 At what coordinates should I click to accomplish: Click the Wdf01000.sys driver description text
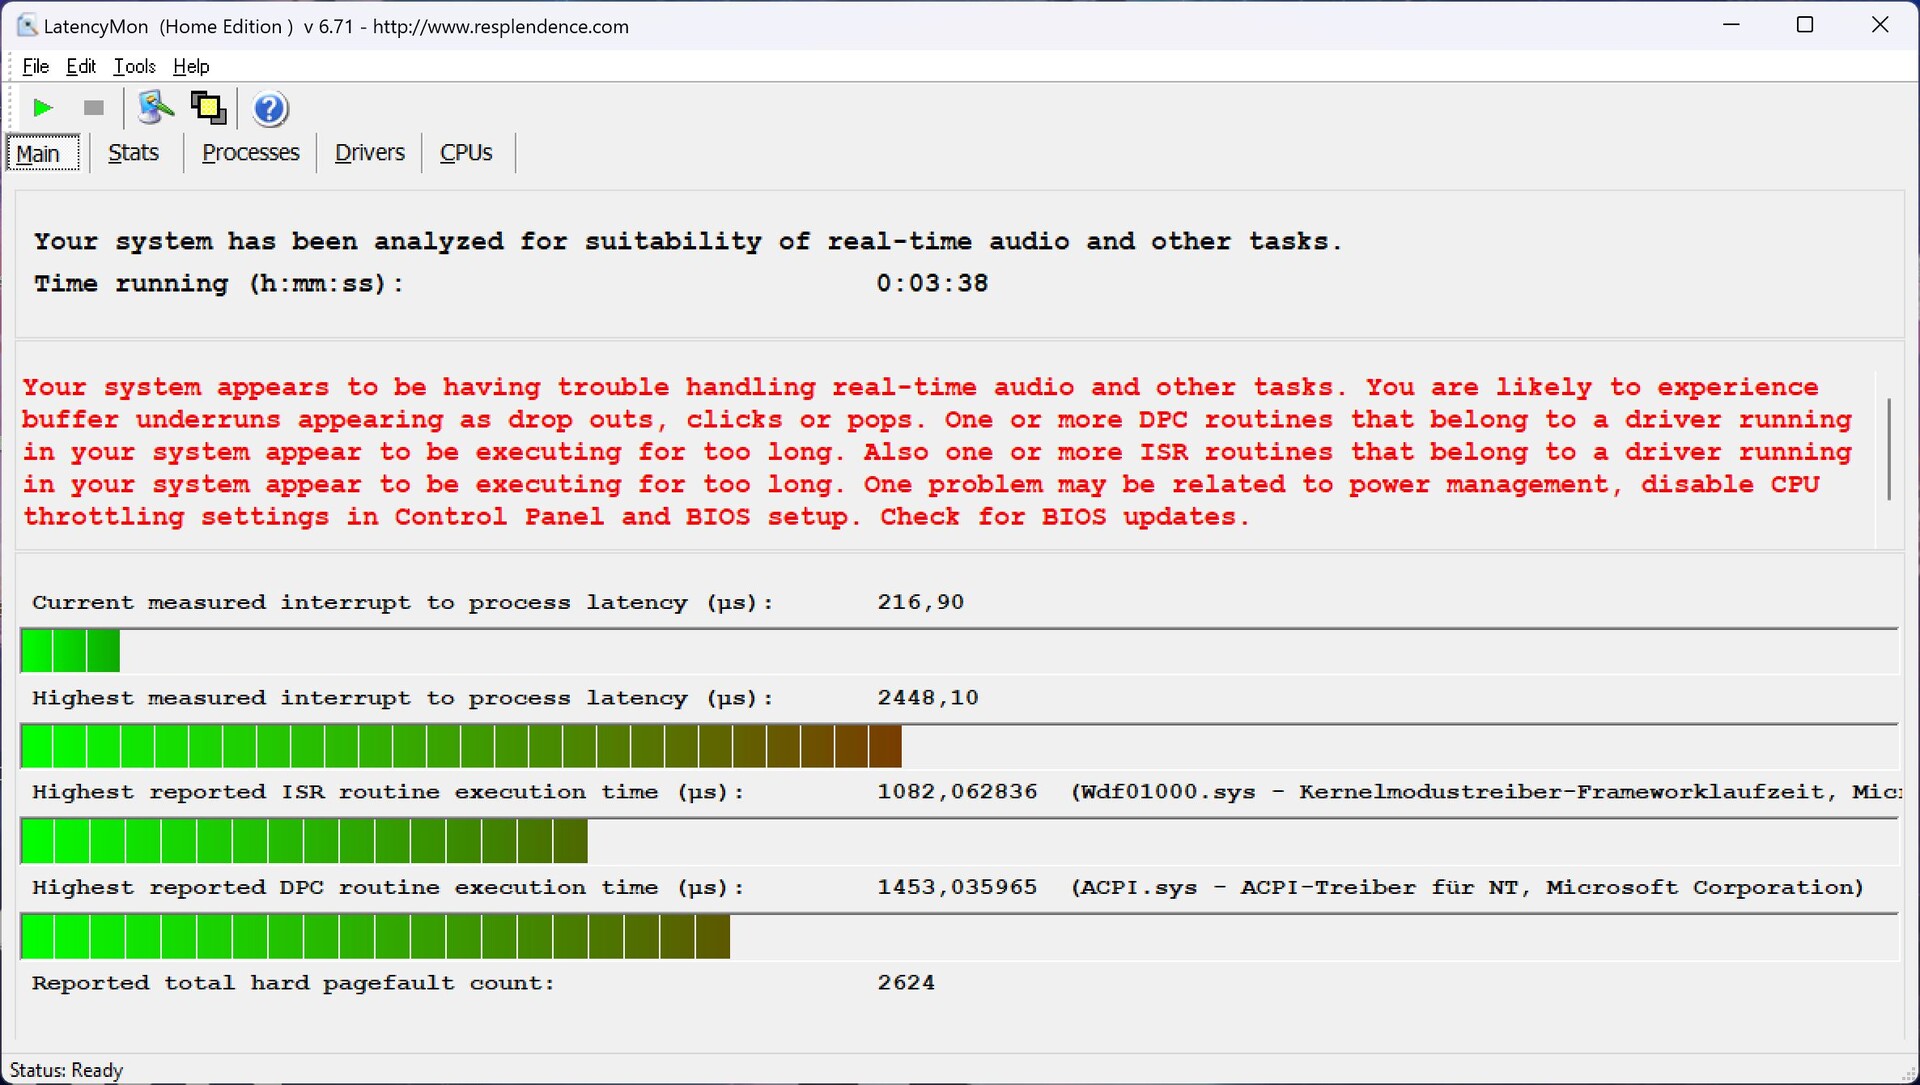pyautogui.click(x=1486, y=792)
